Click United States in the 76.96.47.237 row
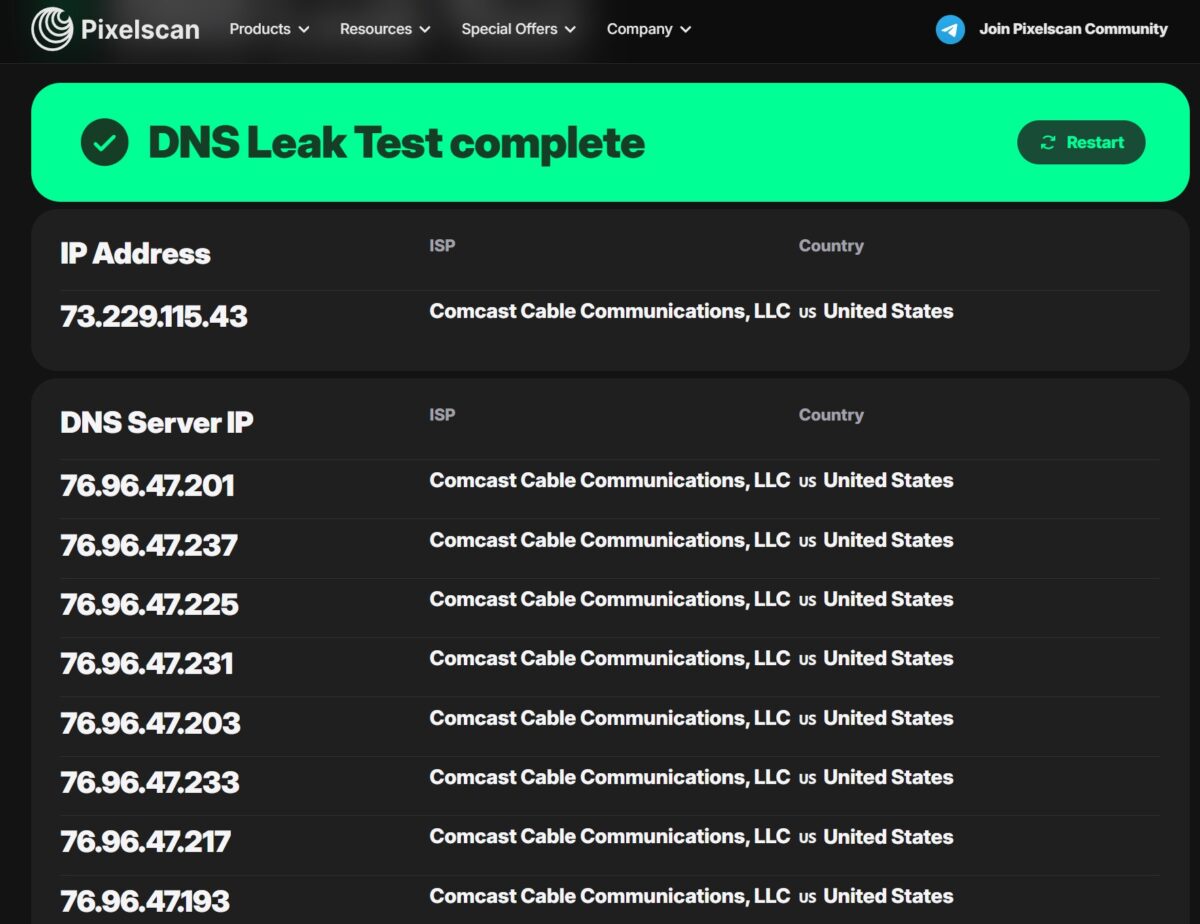Viewport: 1200px width, 924px height. click(888, 540)
